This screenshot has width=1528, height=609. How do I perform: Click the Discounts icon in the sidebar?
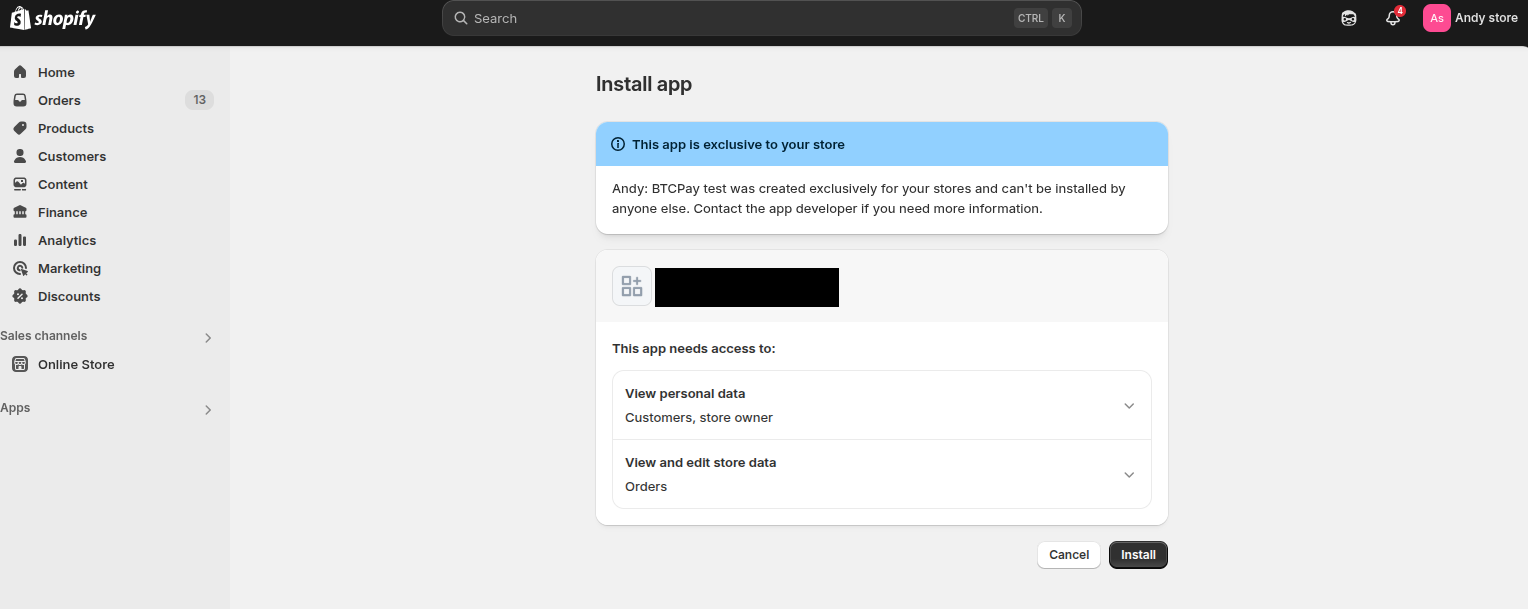coord(20,296)
